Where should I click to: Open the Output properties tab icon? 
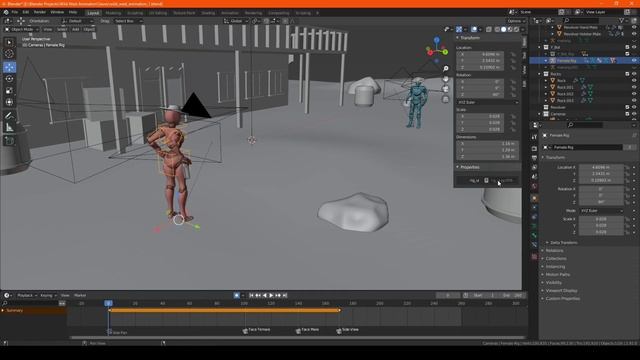click(x=534, y=158)
